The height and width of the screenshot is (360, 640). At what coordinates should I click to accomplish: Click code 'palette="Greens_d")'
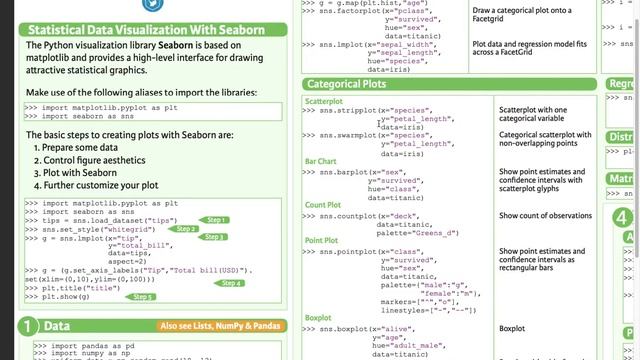click(418, 233)
